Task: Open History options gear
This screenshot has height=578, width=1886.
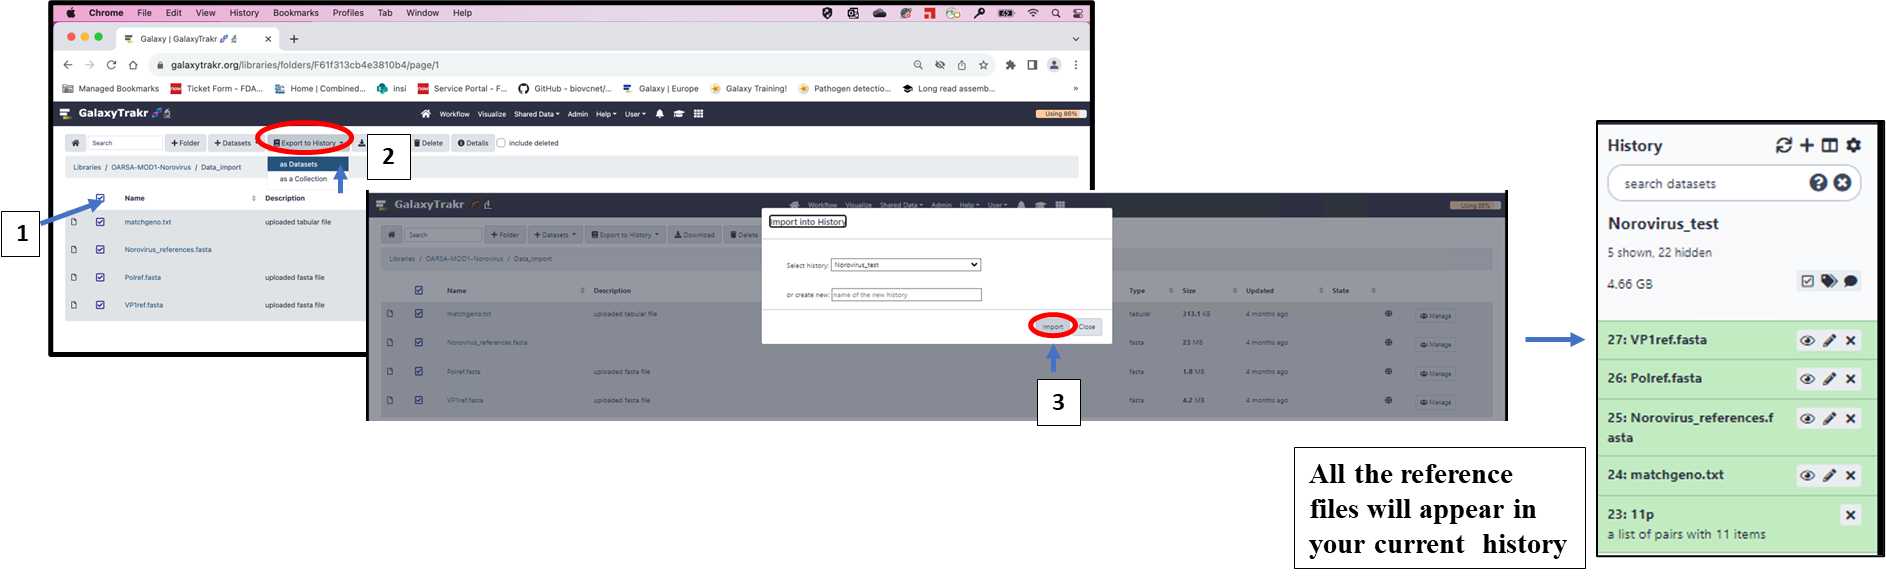Action: click(x=1854, y=145)
